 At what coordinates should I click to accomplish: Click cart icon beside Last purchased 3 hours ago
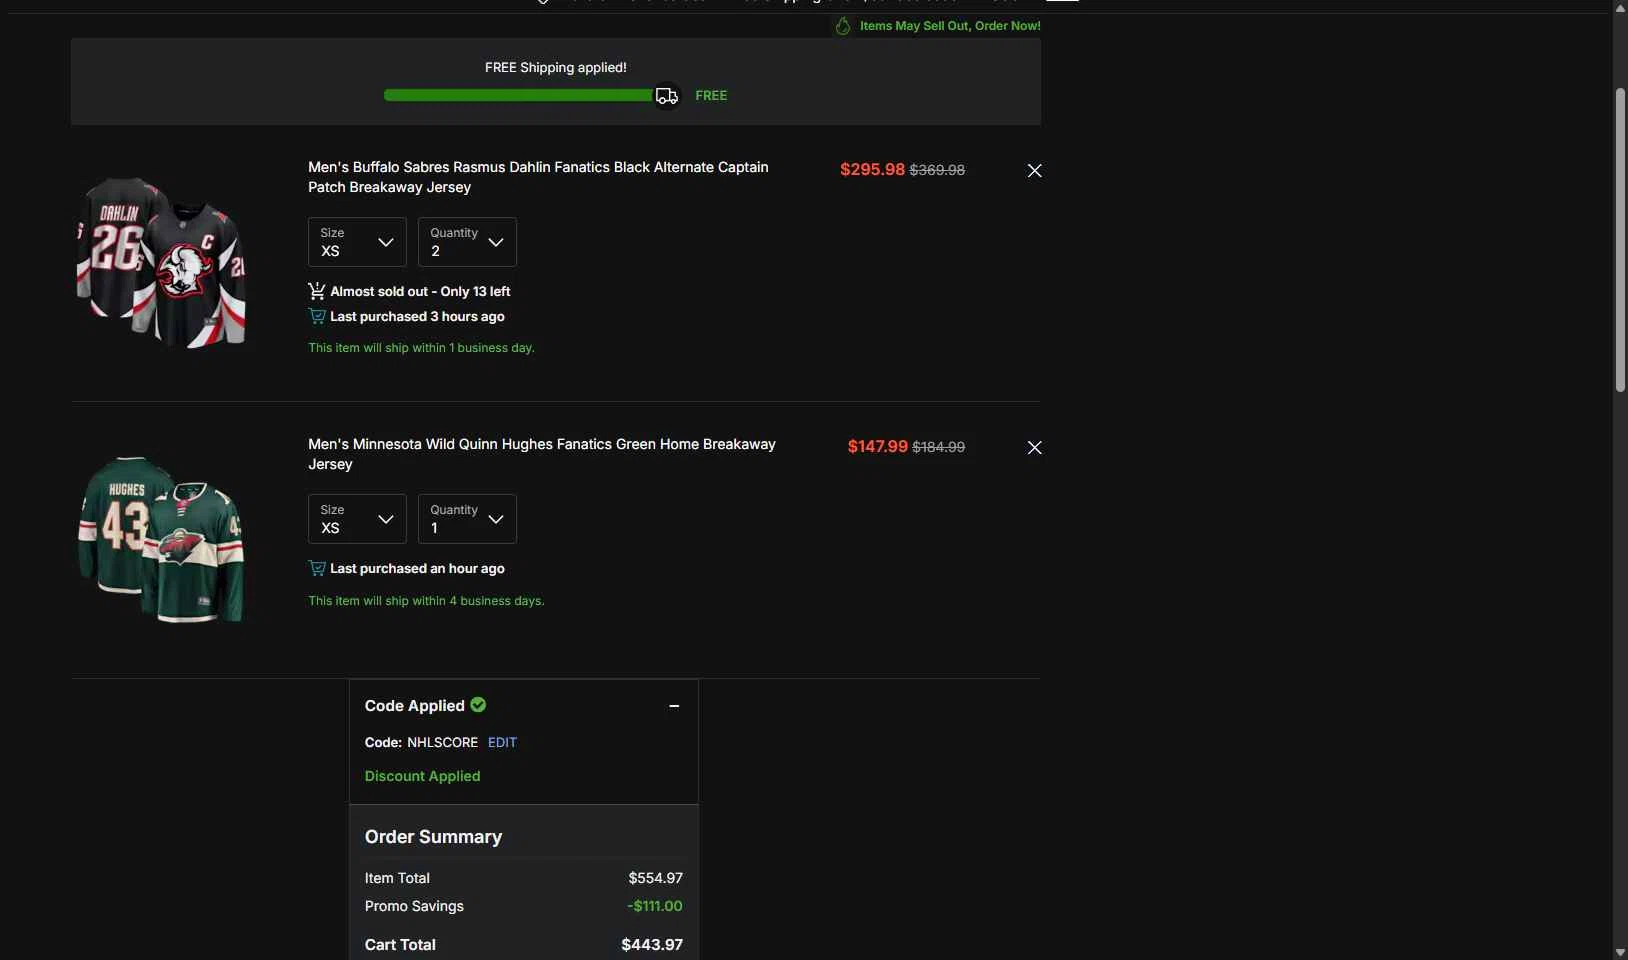[x=317, y=316]
